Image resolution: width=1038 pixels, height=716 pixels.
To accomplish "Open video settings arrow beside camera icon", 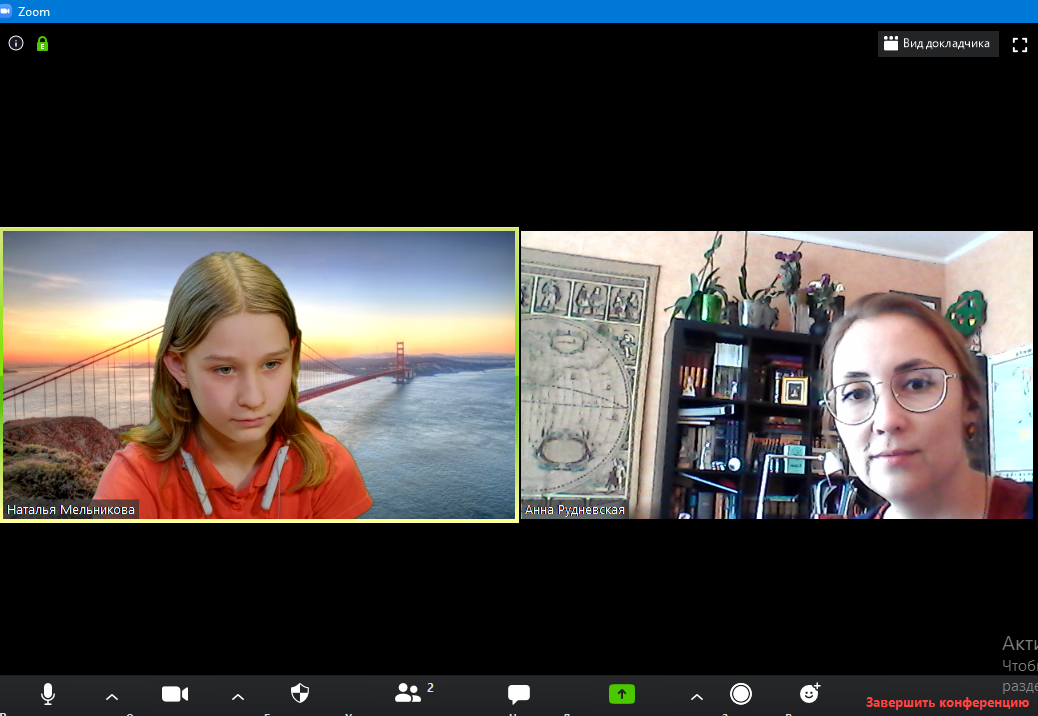I will (238, 697).
